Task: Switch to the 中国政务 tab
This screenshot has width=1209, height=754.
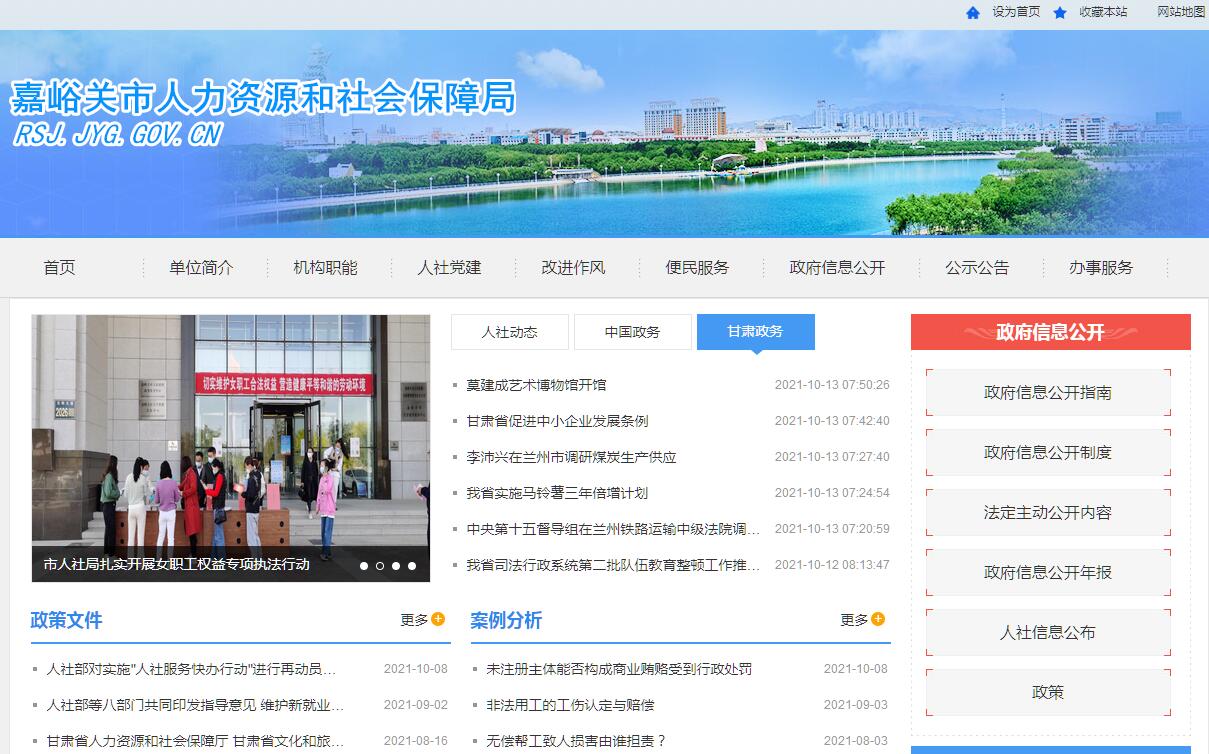Action: [x=632, y=332]
